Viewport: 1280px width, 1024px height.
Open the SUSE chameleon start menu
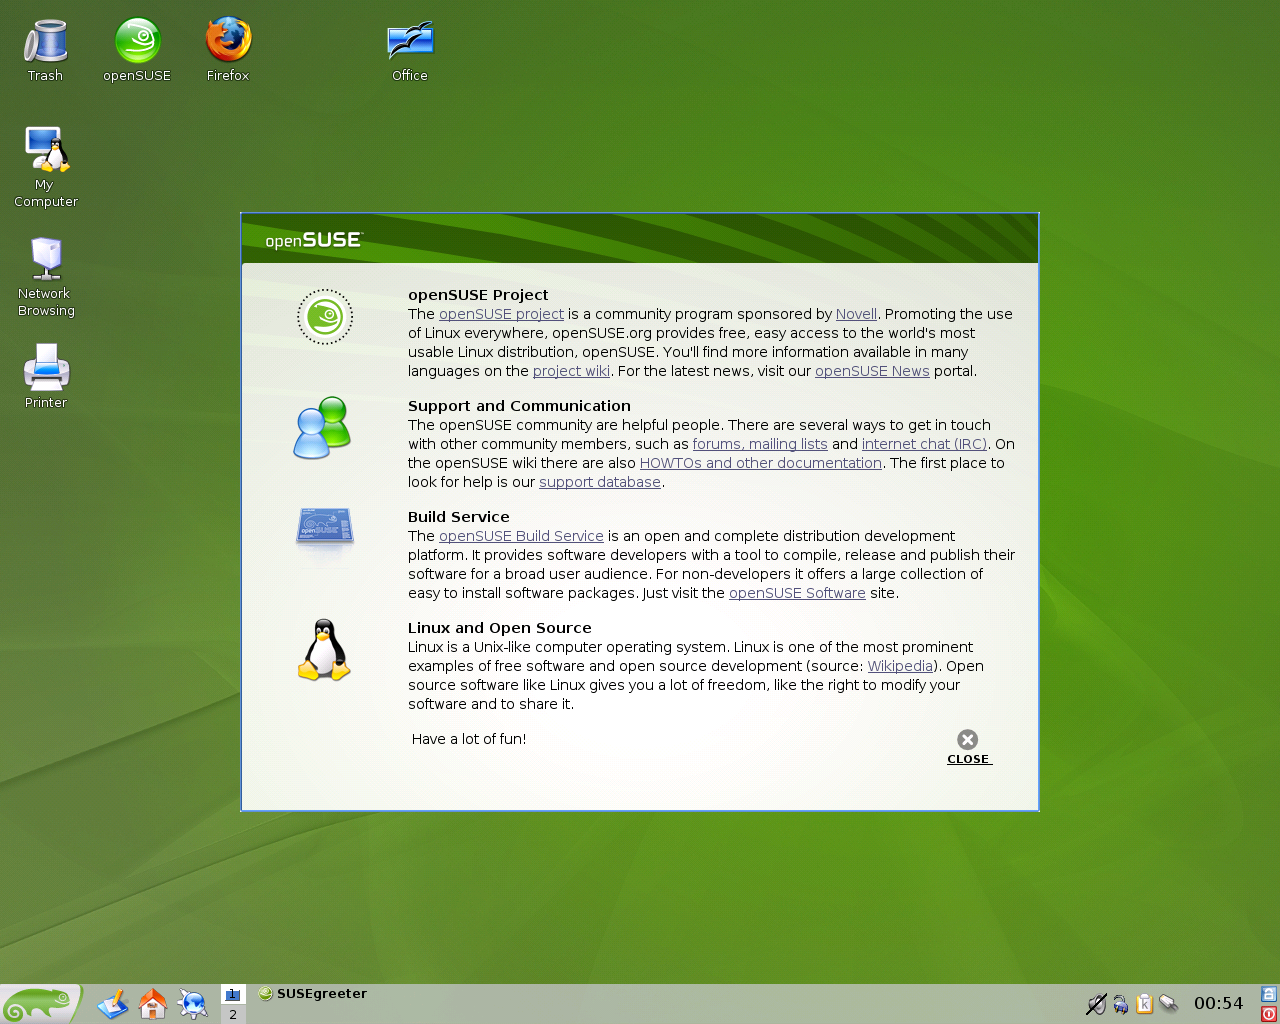point(40,1004)
